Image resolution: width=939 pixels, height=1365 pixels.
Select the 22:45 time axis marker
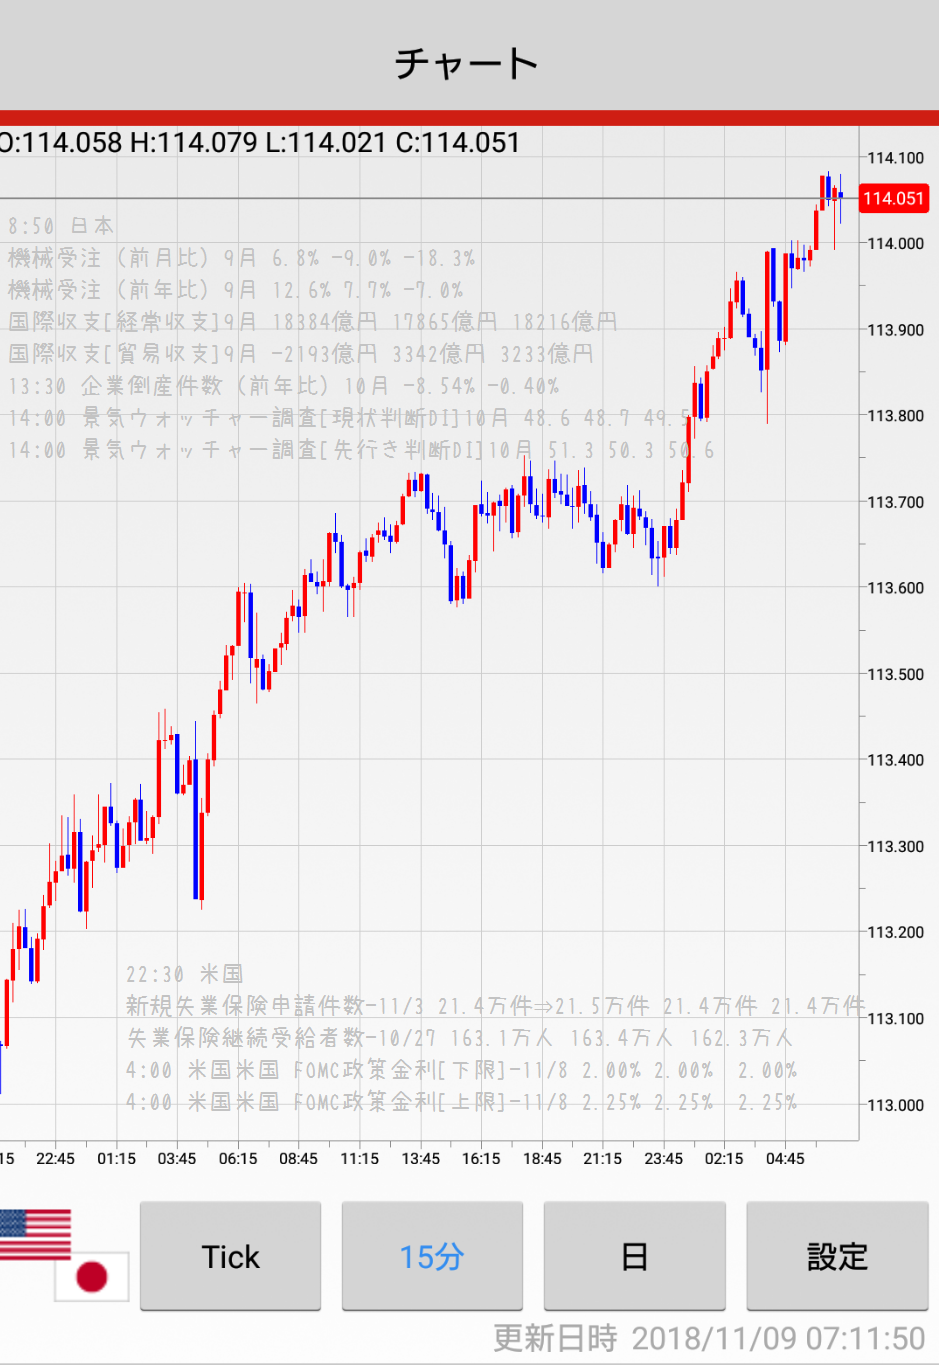[x=55, y=1158]
